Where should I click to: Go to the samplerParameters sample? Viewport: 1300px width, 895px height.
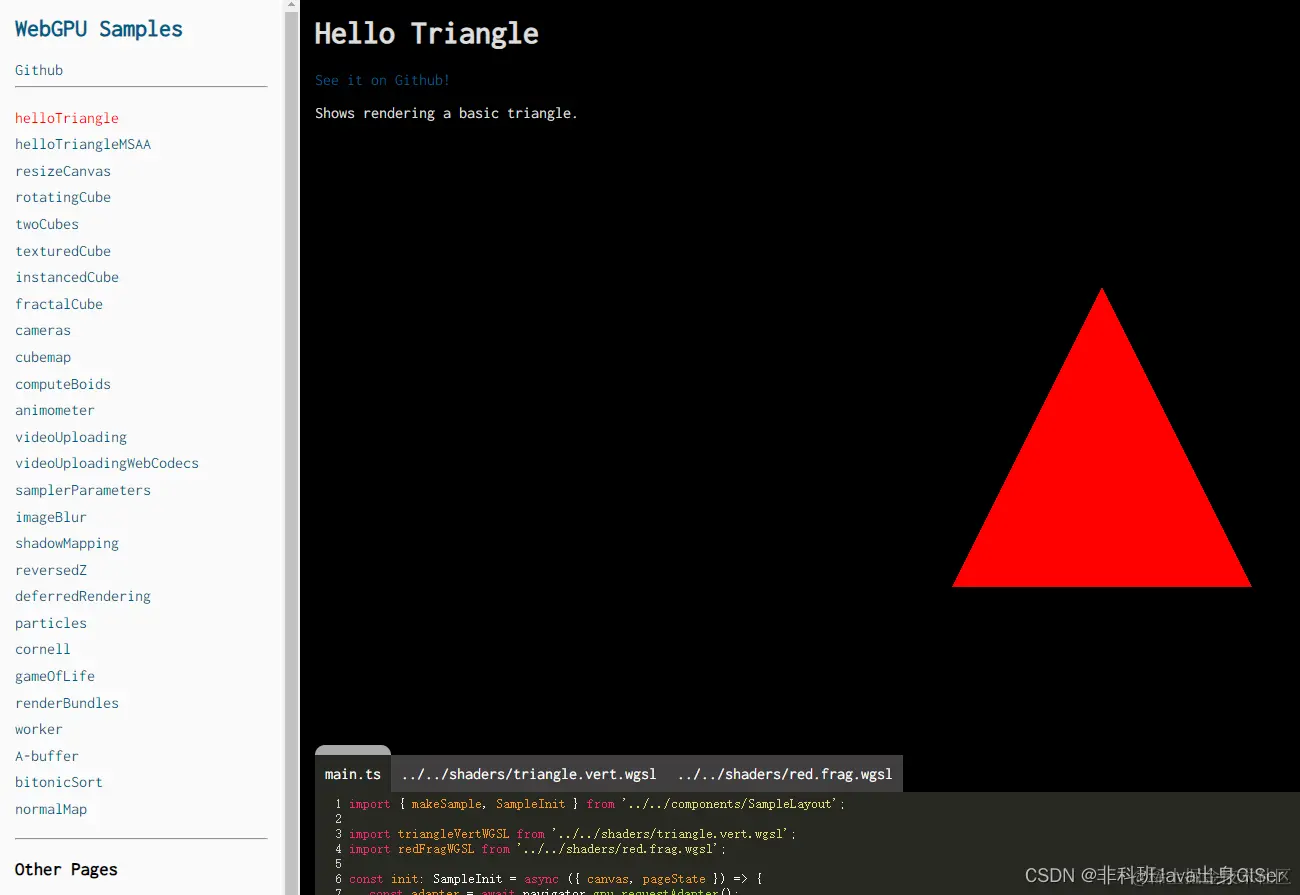pyautogui.click(x=83, y=490)
